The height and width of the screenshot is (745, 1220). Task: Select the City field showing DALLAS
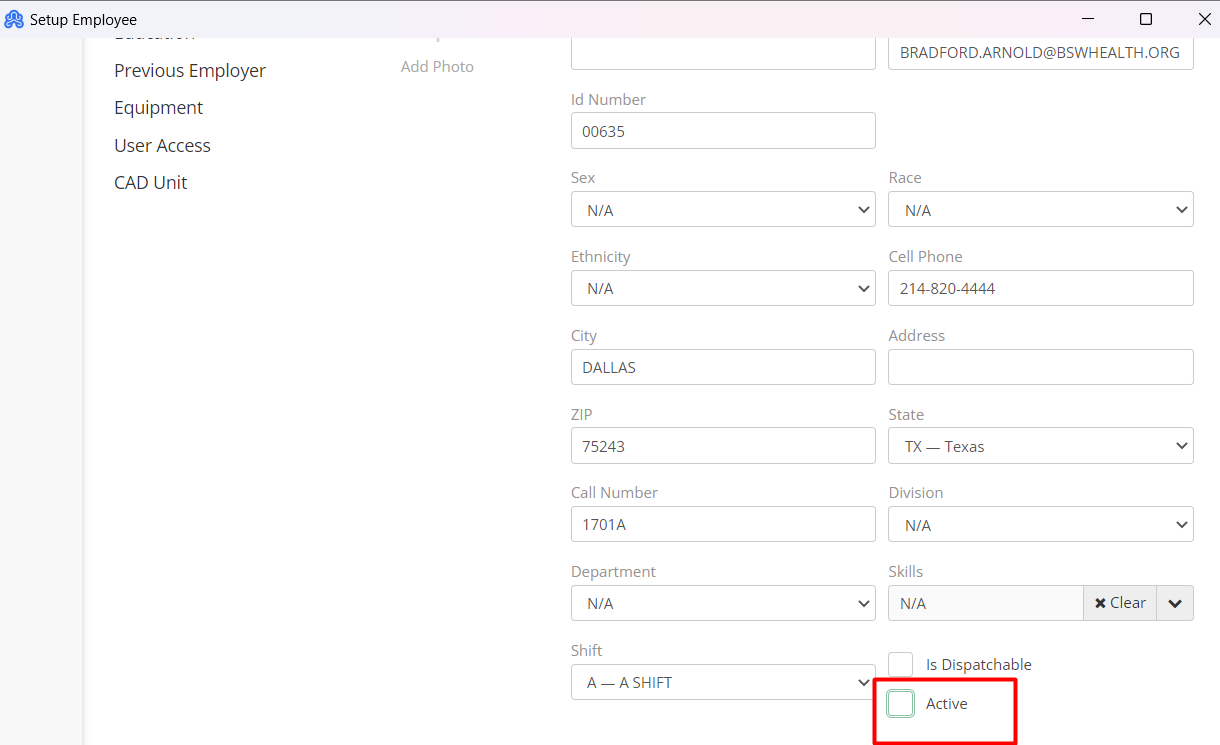[x=723, y=367]
